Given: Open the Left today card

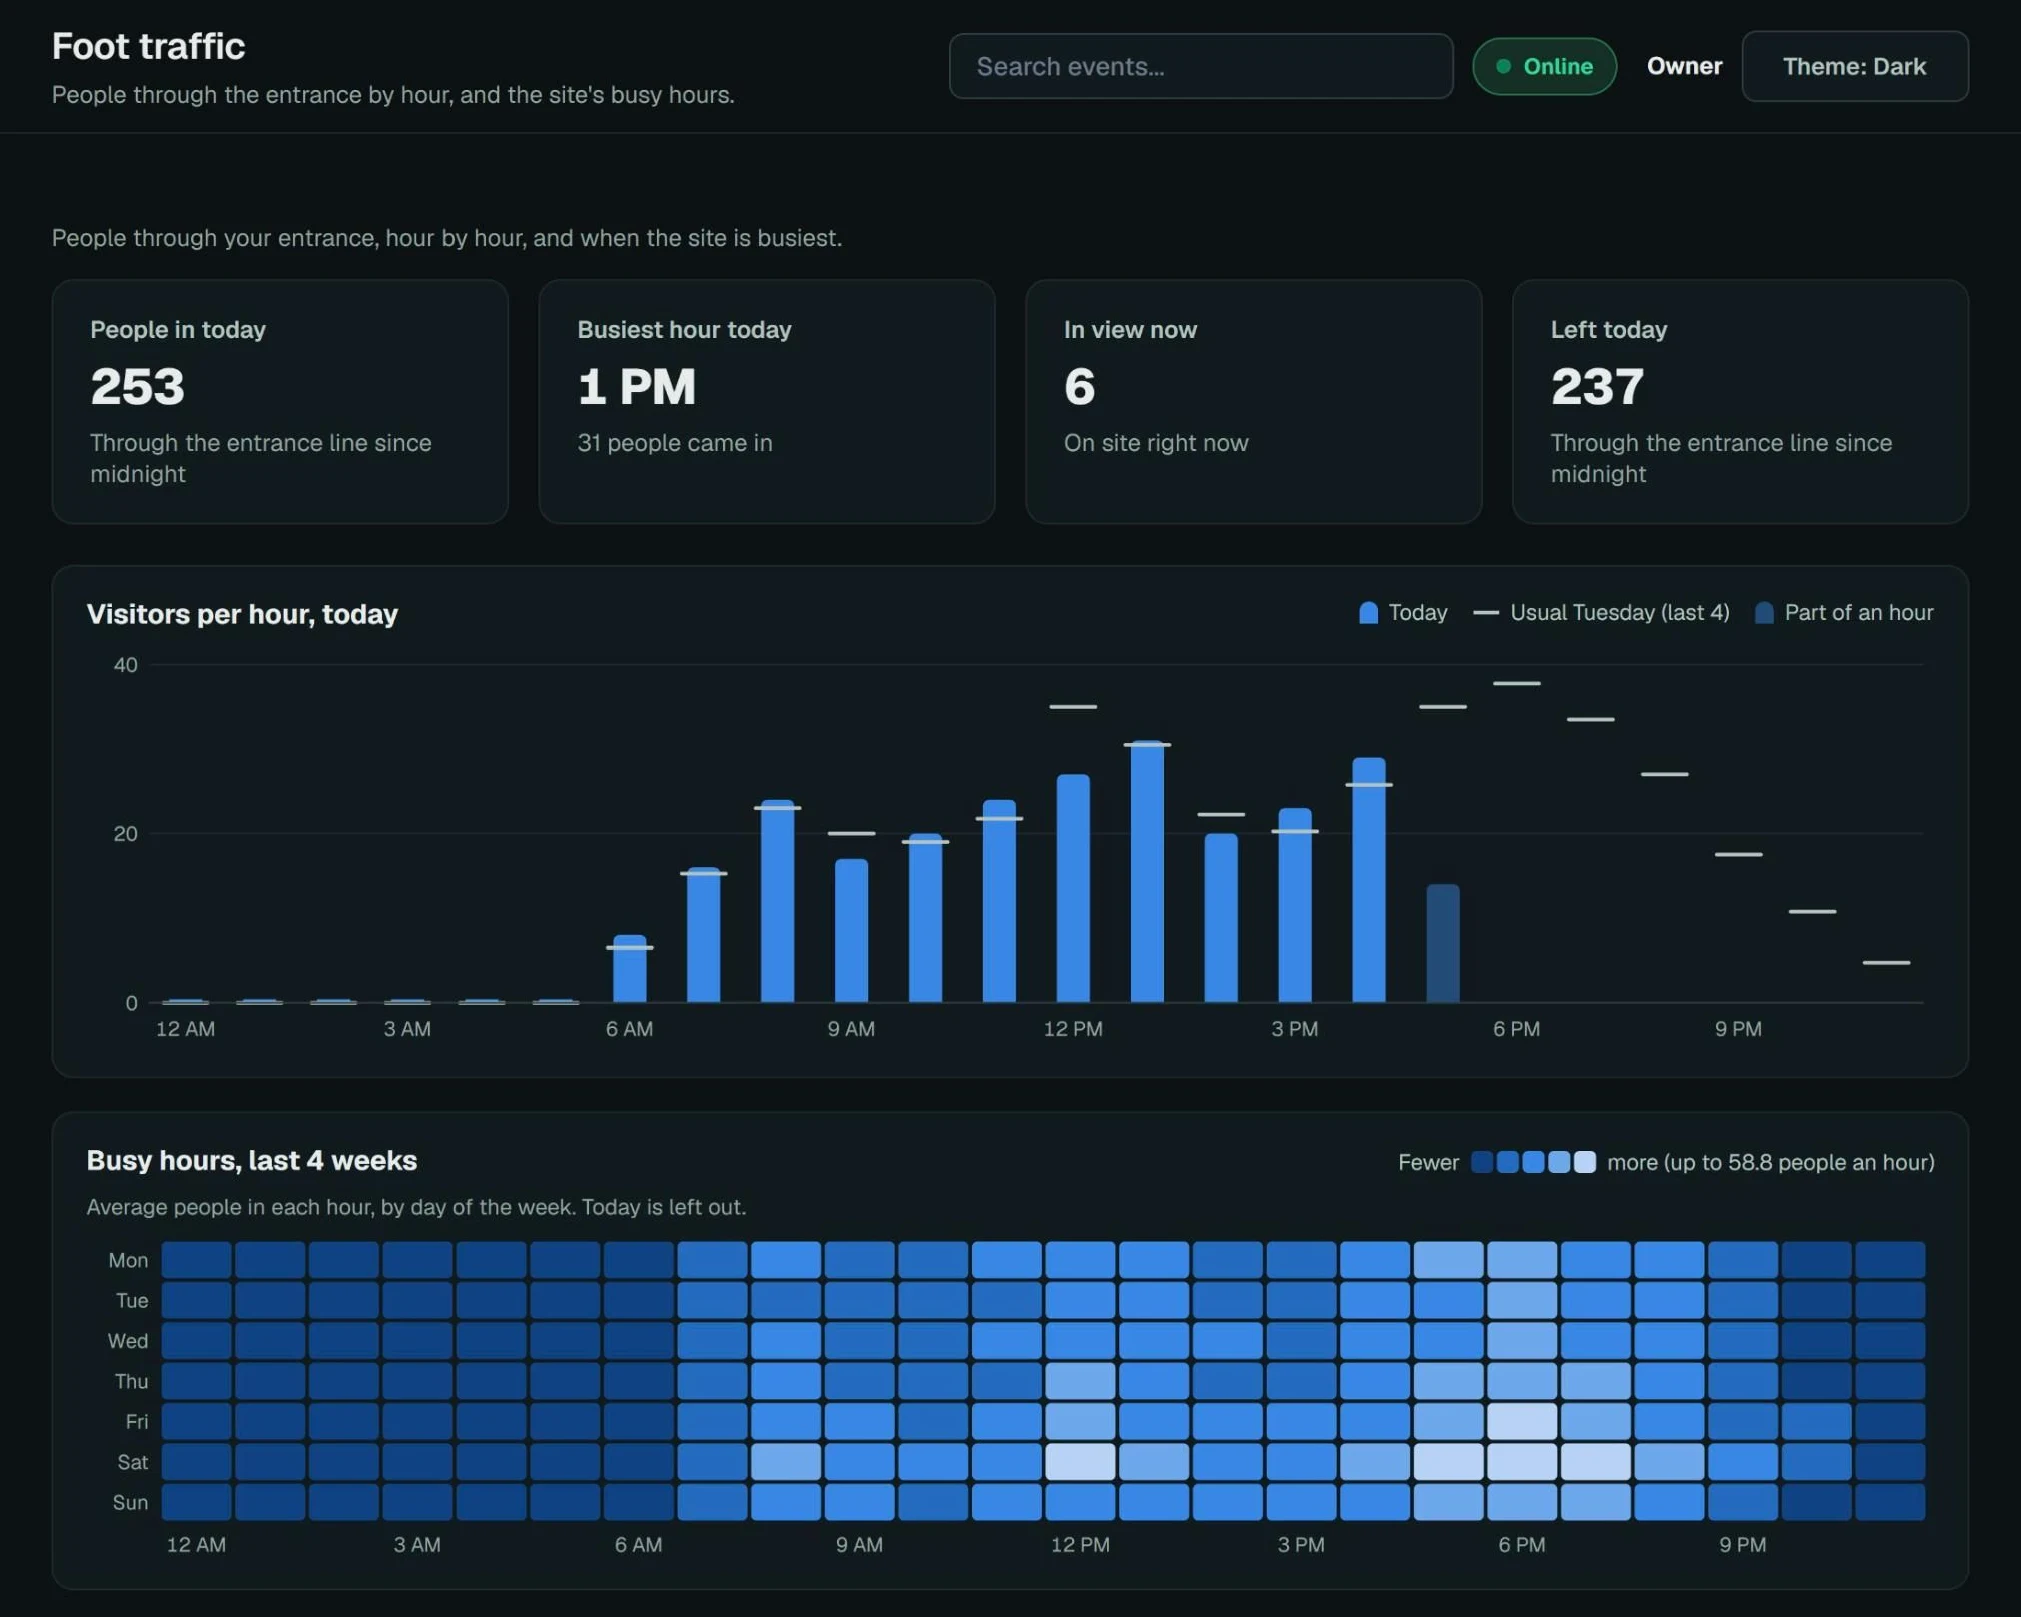Looking at the screenshot, I should pos(1740,401).
